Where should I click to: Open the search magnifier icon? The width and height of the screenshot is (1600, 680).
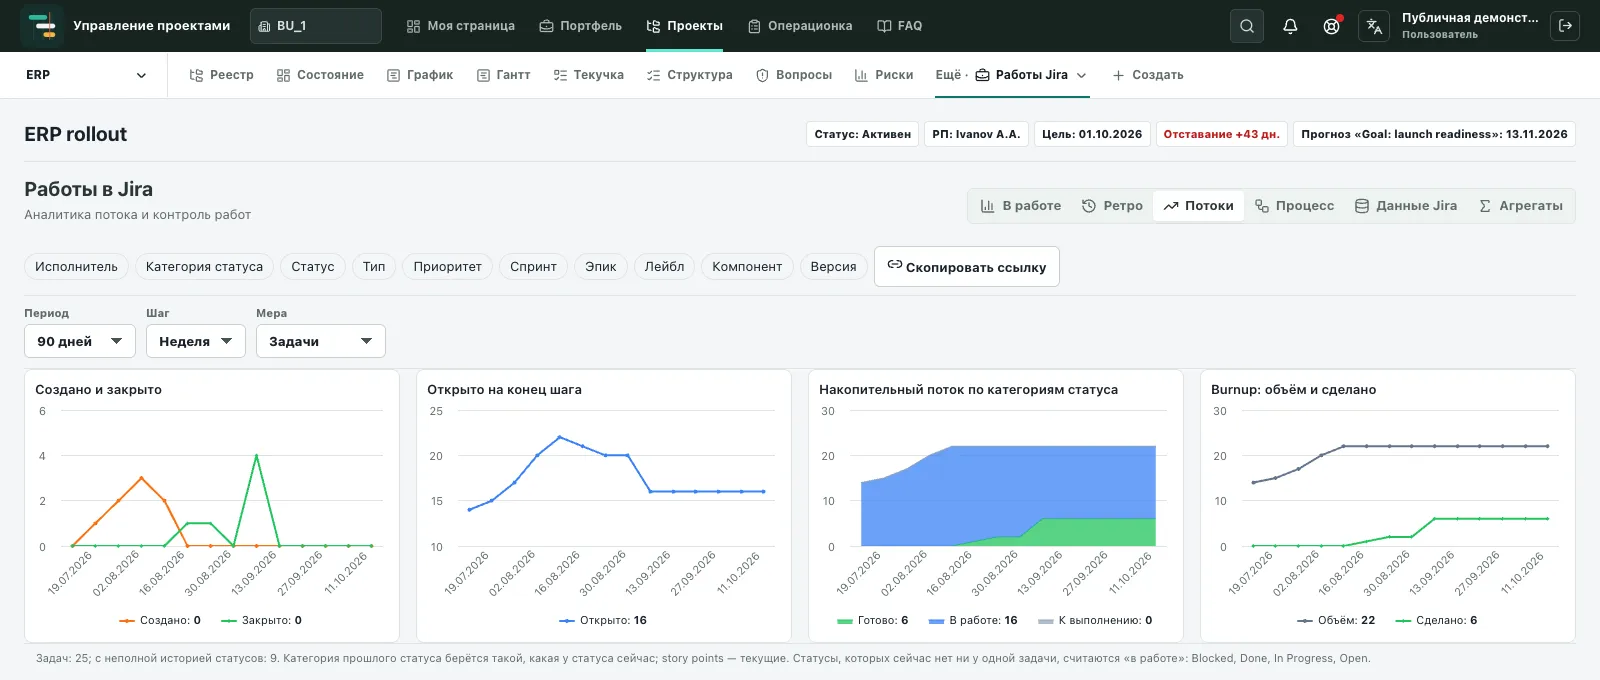coord(1247,26)
